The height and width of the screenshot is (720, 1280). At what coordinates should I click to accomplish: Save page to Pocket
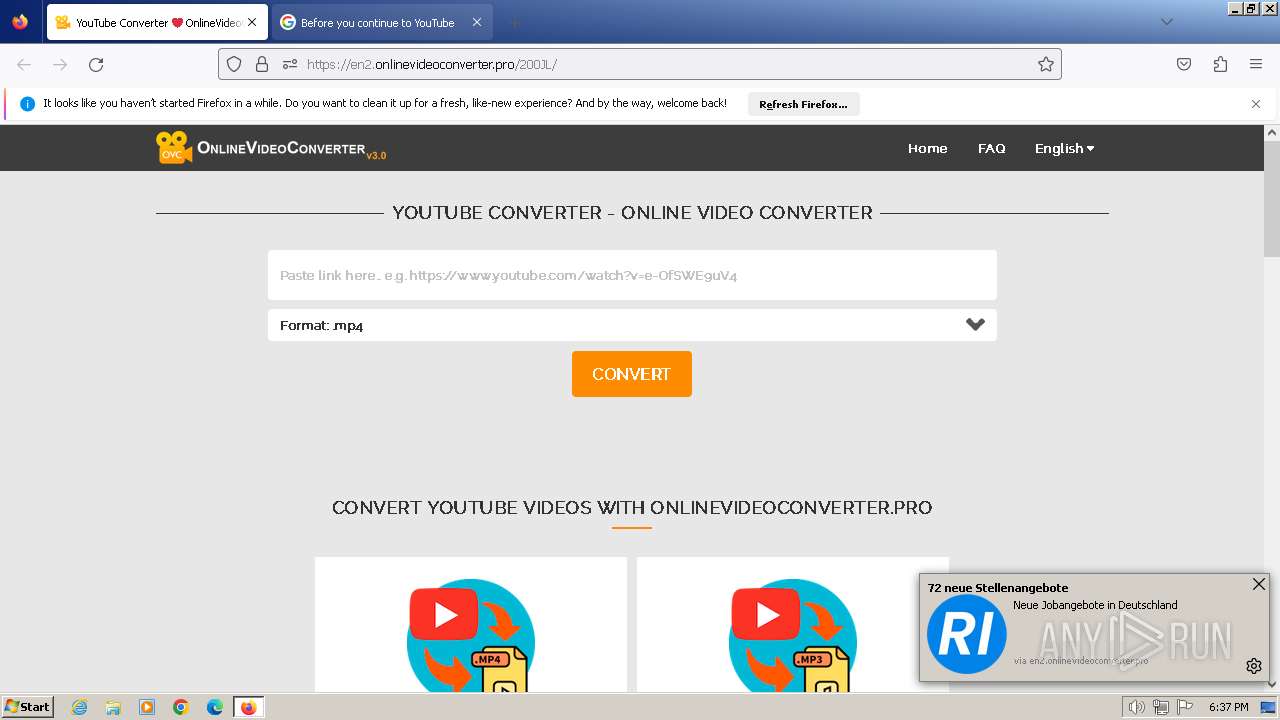pos(1184,64)
